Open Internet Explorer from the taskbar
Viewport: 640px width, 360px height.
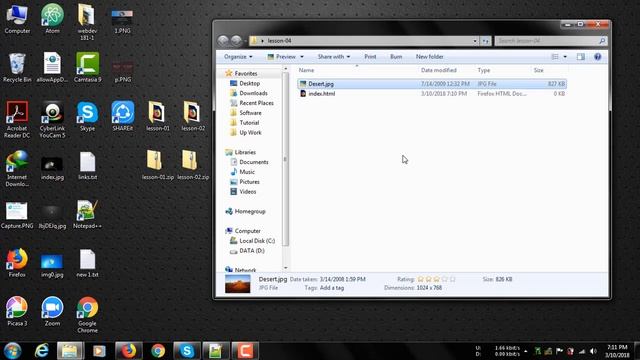point(41,351)
